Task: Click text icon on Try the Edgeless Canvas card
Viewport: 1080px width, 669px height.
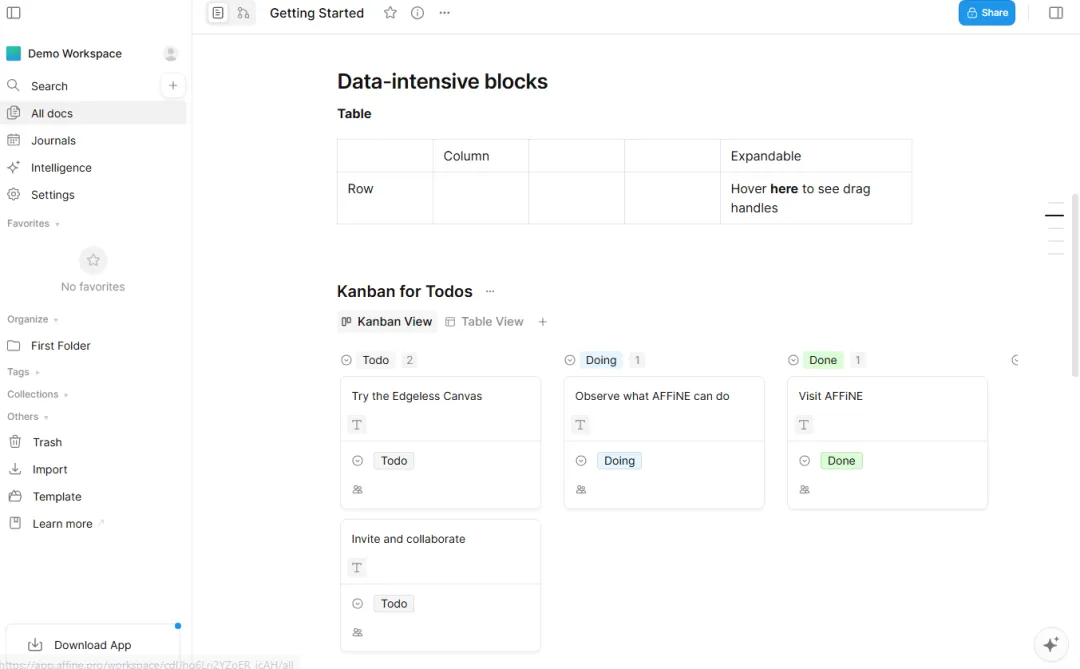Action: (x=357, y=425)
